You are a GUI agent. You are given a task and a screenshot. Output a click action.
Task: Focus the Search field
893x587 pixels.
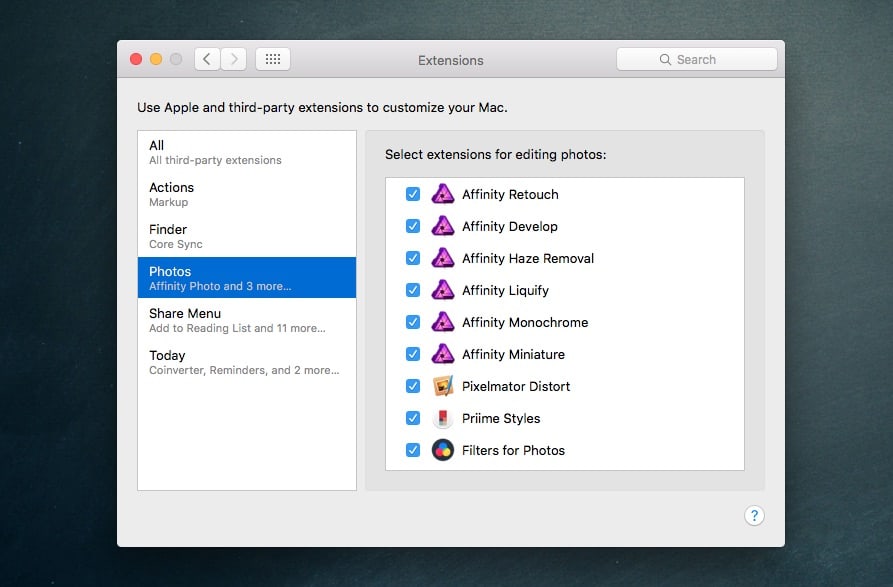click(697, 59)
